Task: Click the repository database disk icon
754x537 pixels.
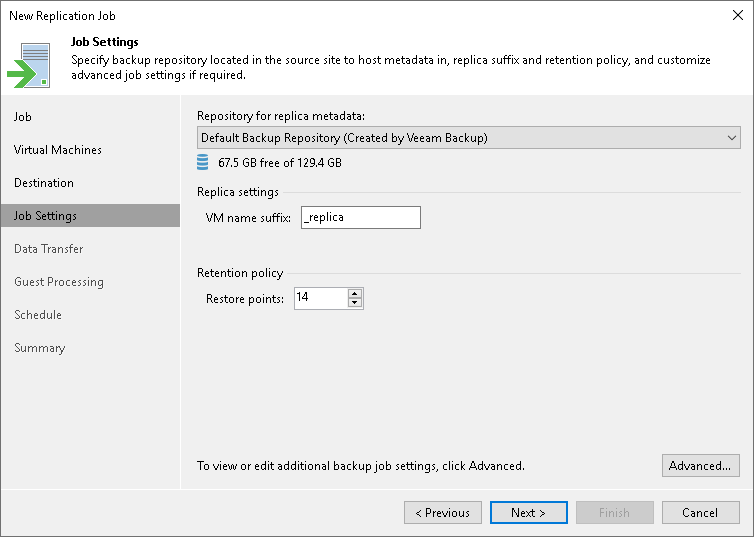Action: point(204,162)
